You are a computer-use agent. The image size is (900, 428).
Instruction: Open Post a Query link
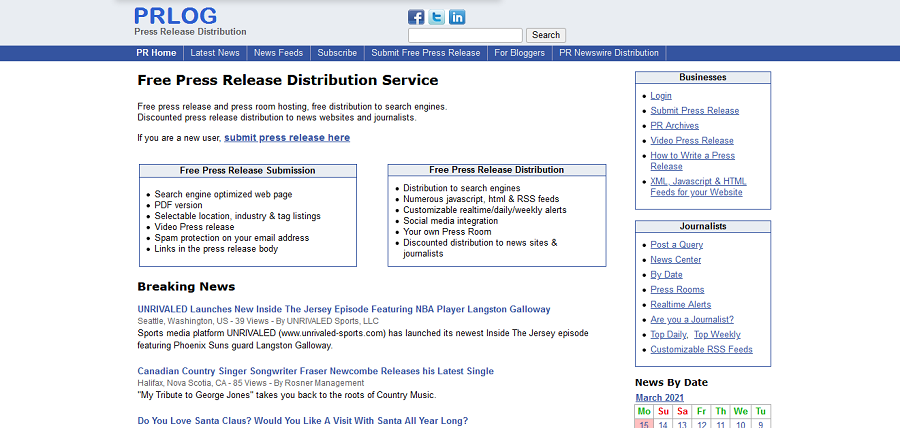676,244
